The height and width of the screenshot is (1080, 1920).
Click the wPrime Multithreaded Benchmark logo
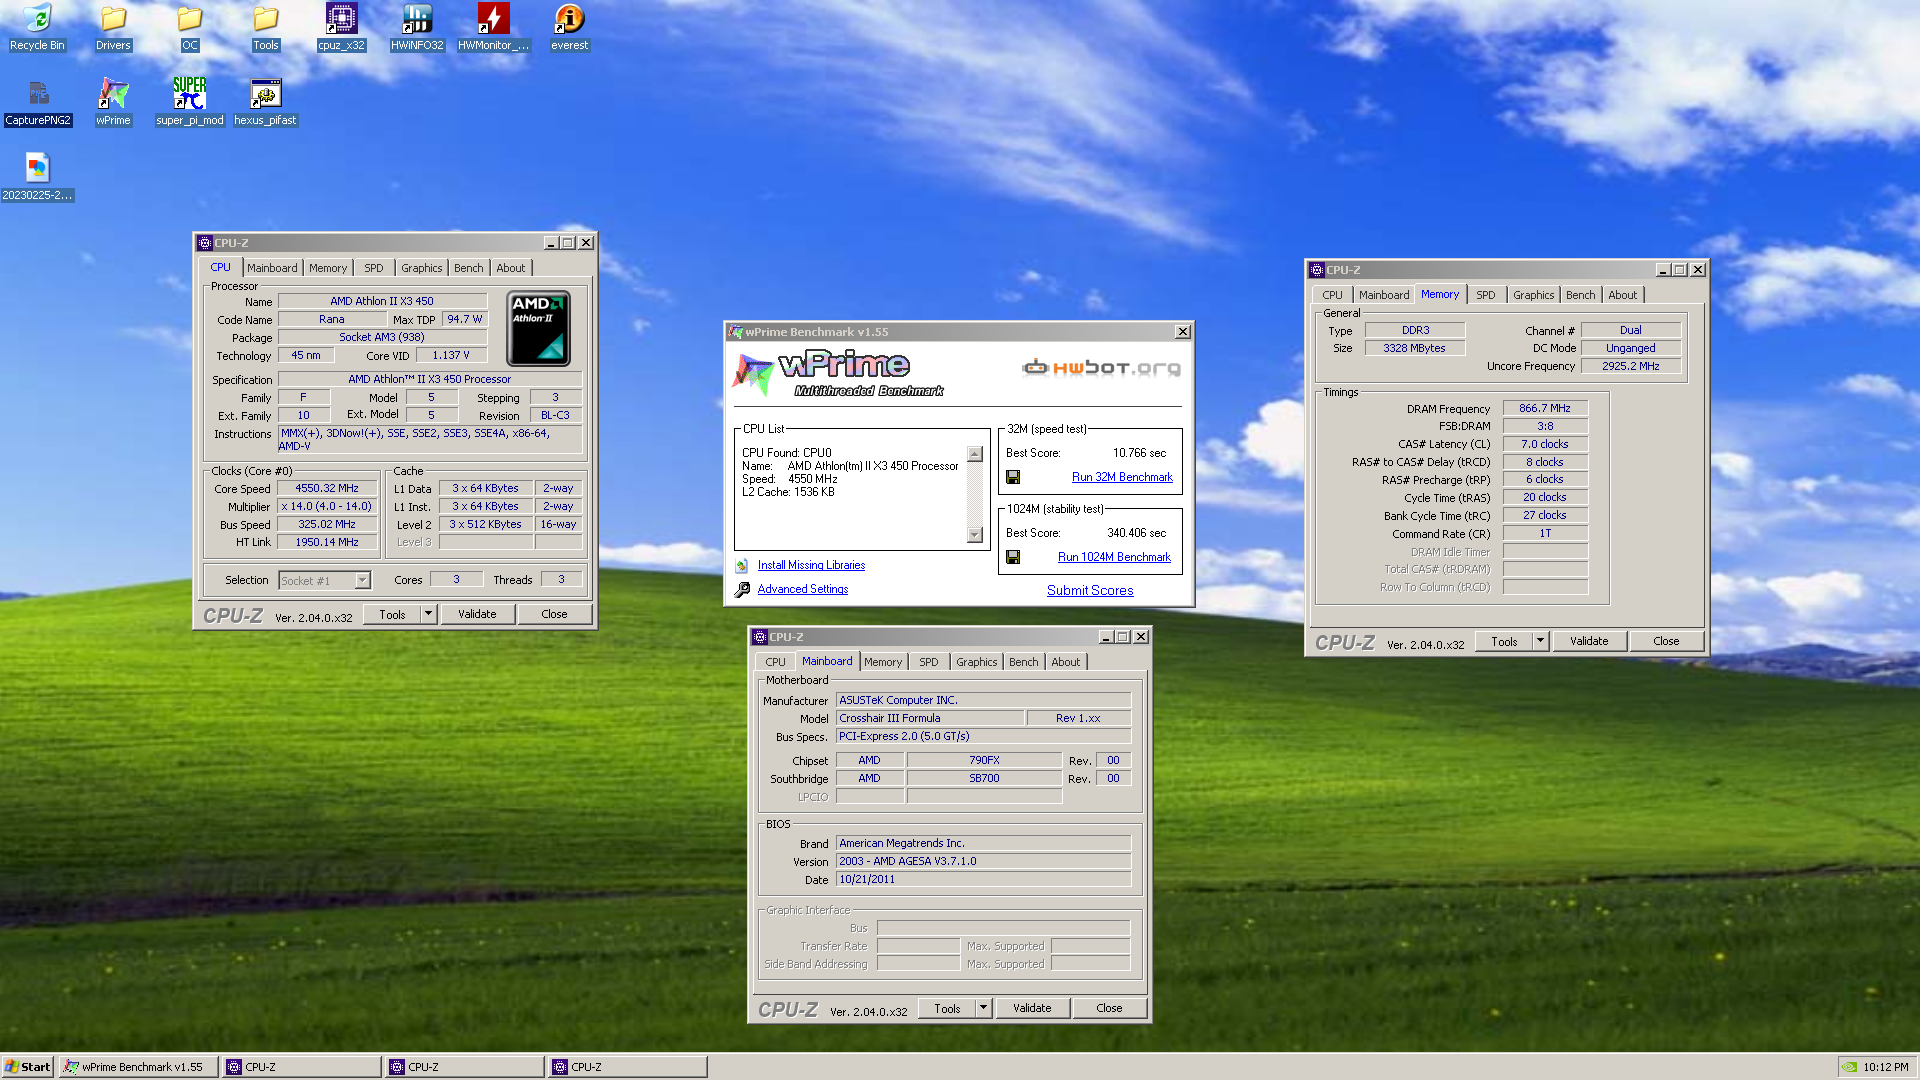click(x=838, y=374)
